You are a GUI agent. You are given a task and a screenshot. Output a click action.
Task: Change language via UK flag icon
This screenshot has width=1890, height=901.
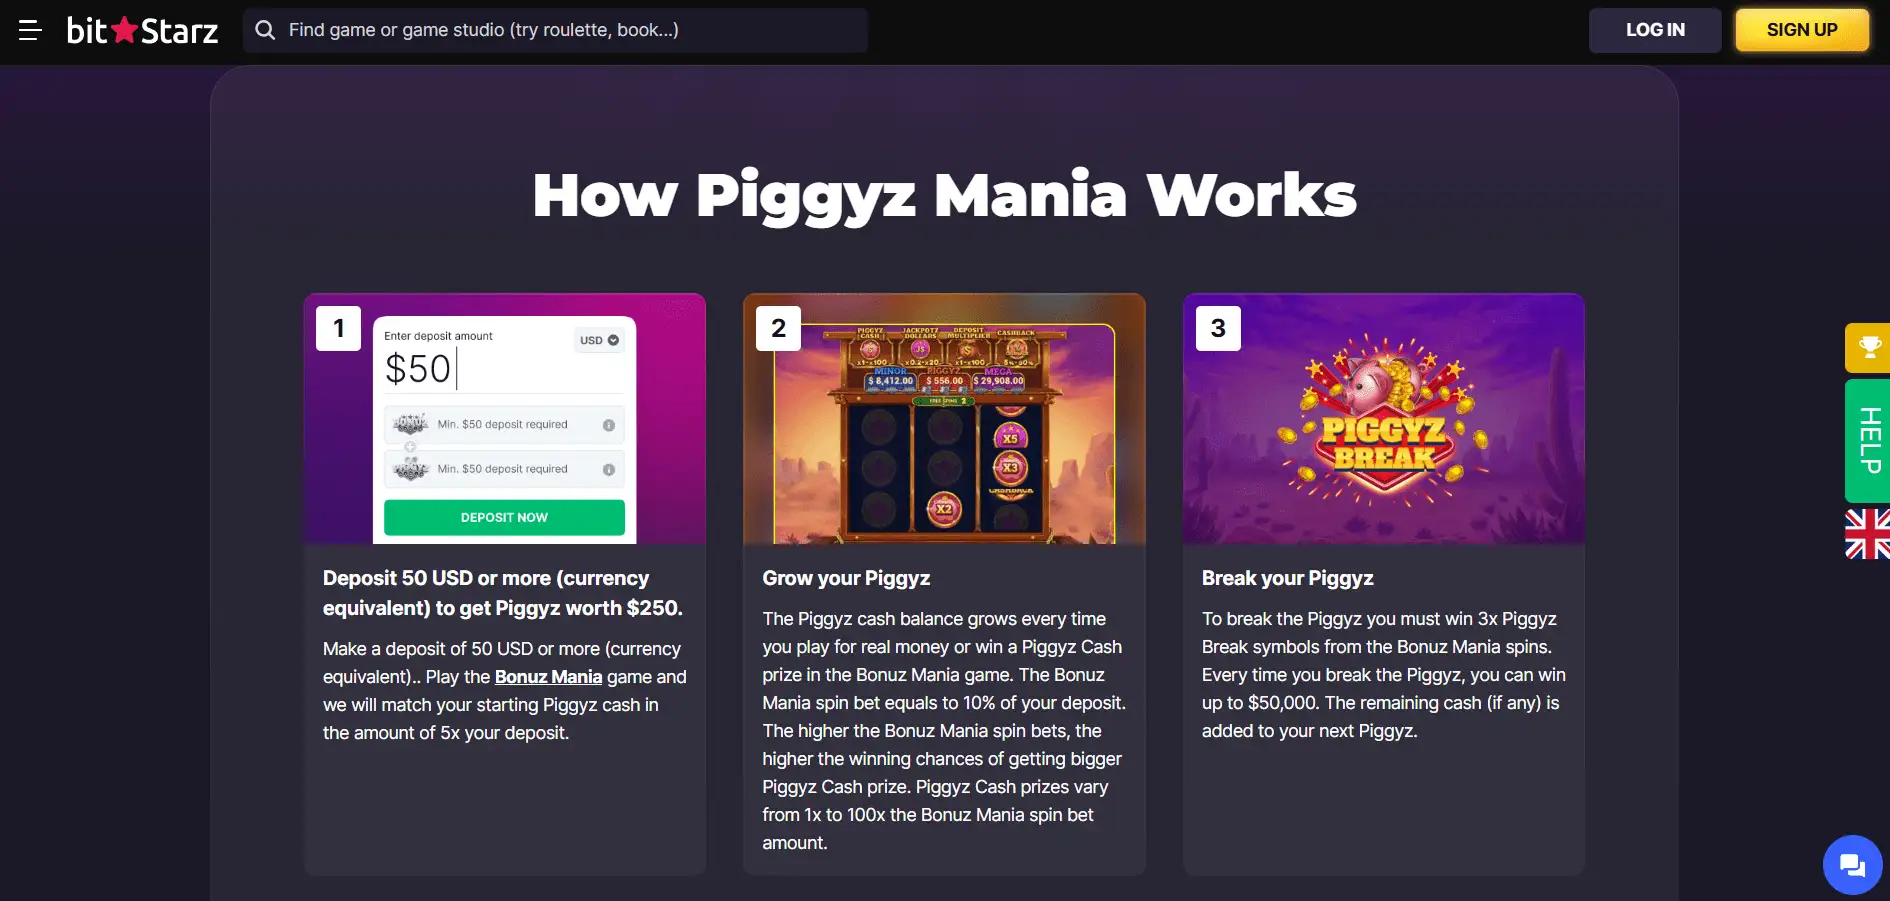[x=1867, y=533]
